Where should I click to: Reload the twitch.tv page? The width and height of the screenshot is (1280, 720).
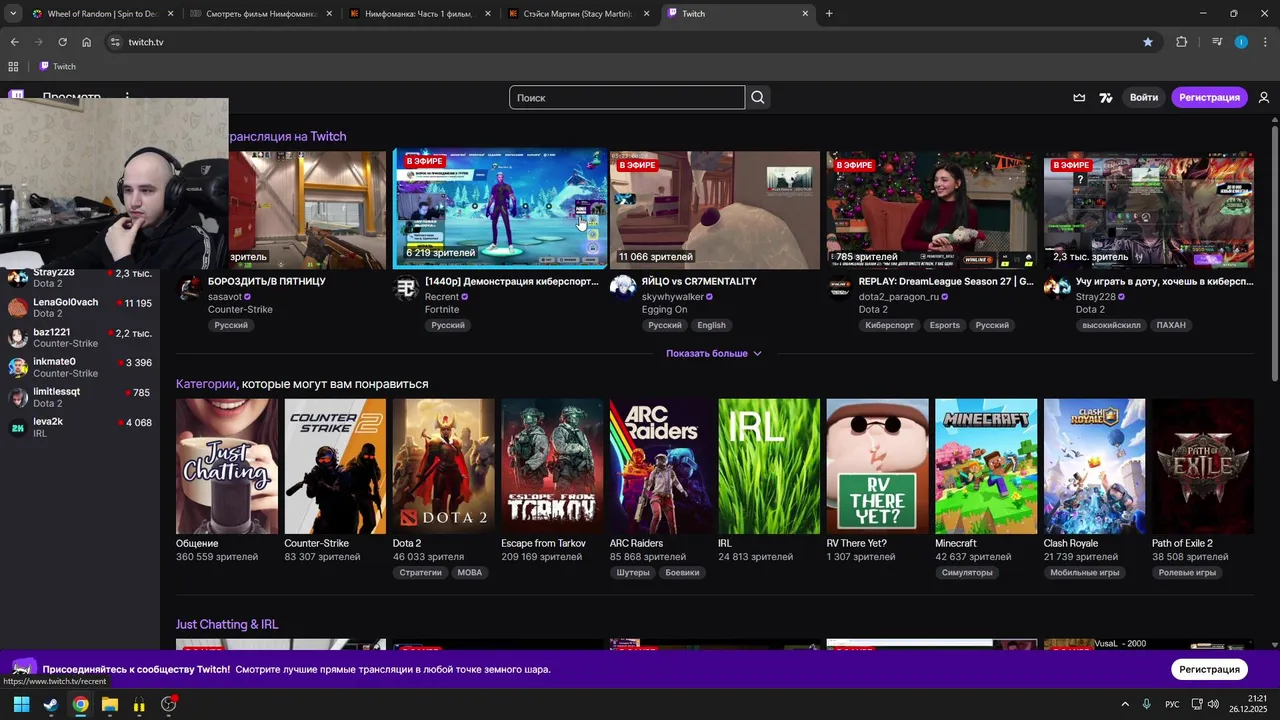point(62,42)
